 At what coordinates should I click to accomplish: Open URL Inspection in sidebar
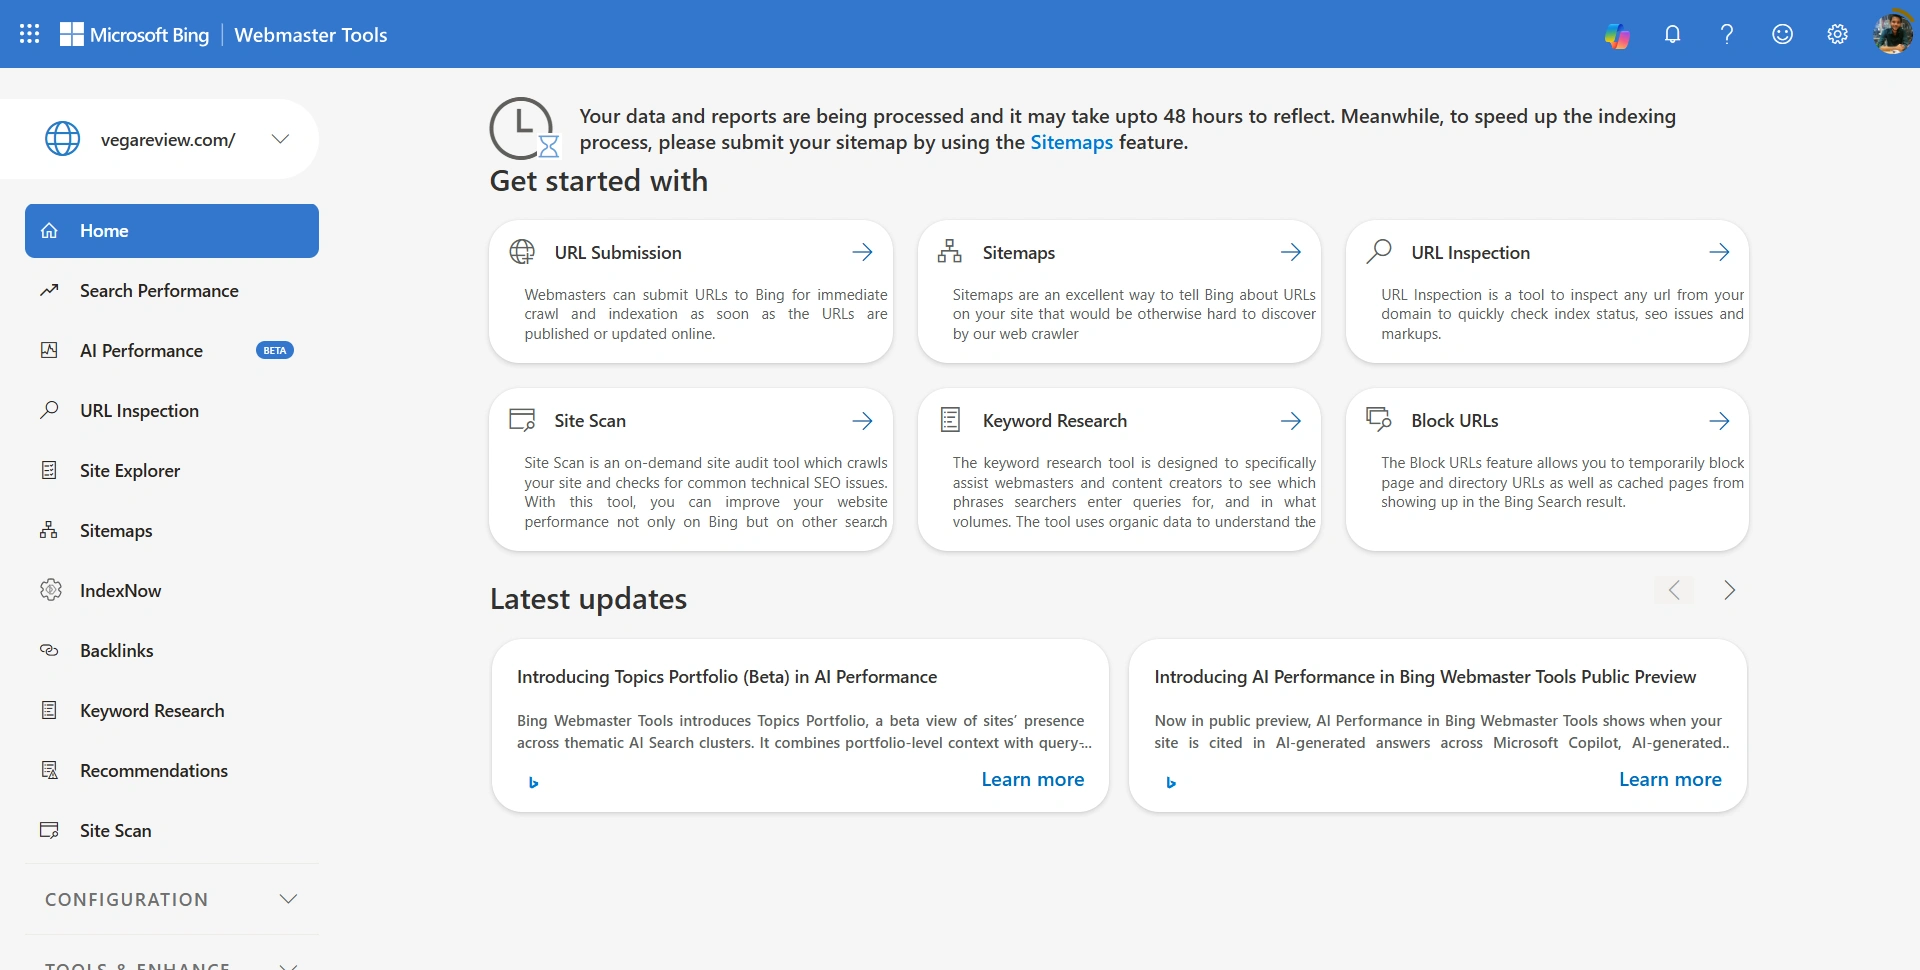point(172,411)
